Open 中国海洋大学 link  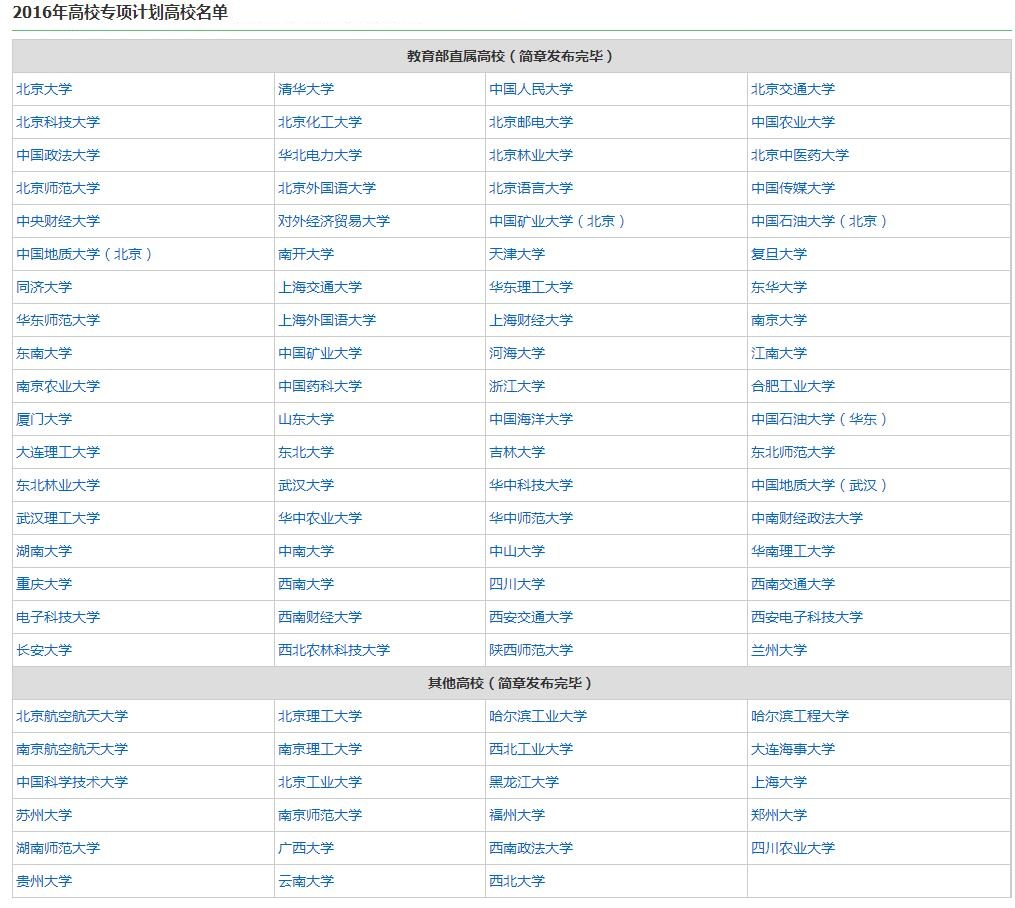click(531, 419)
